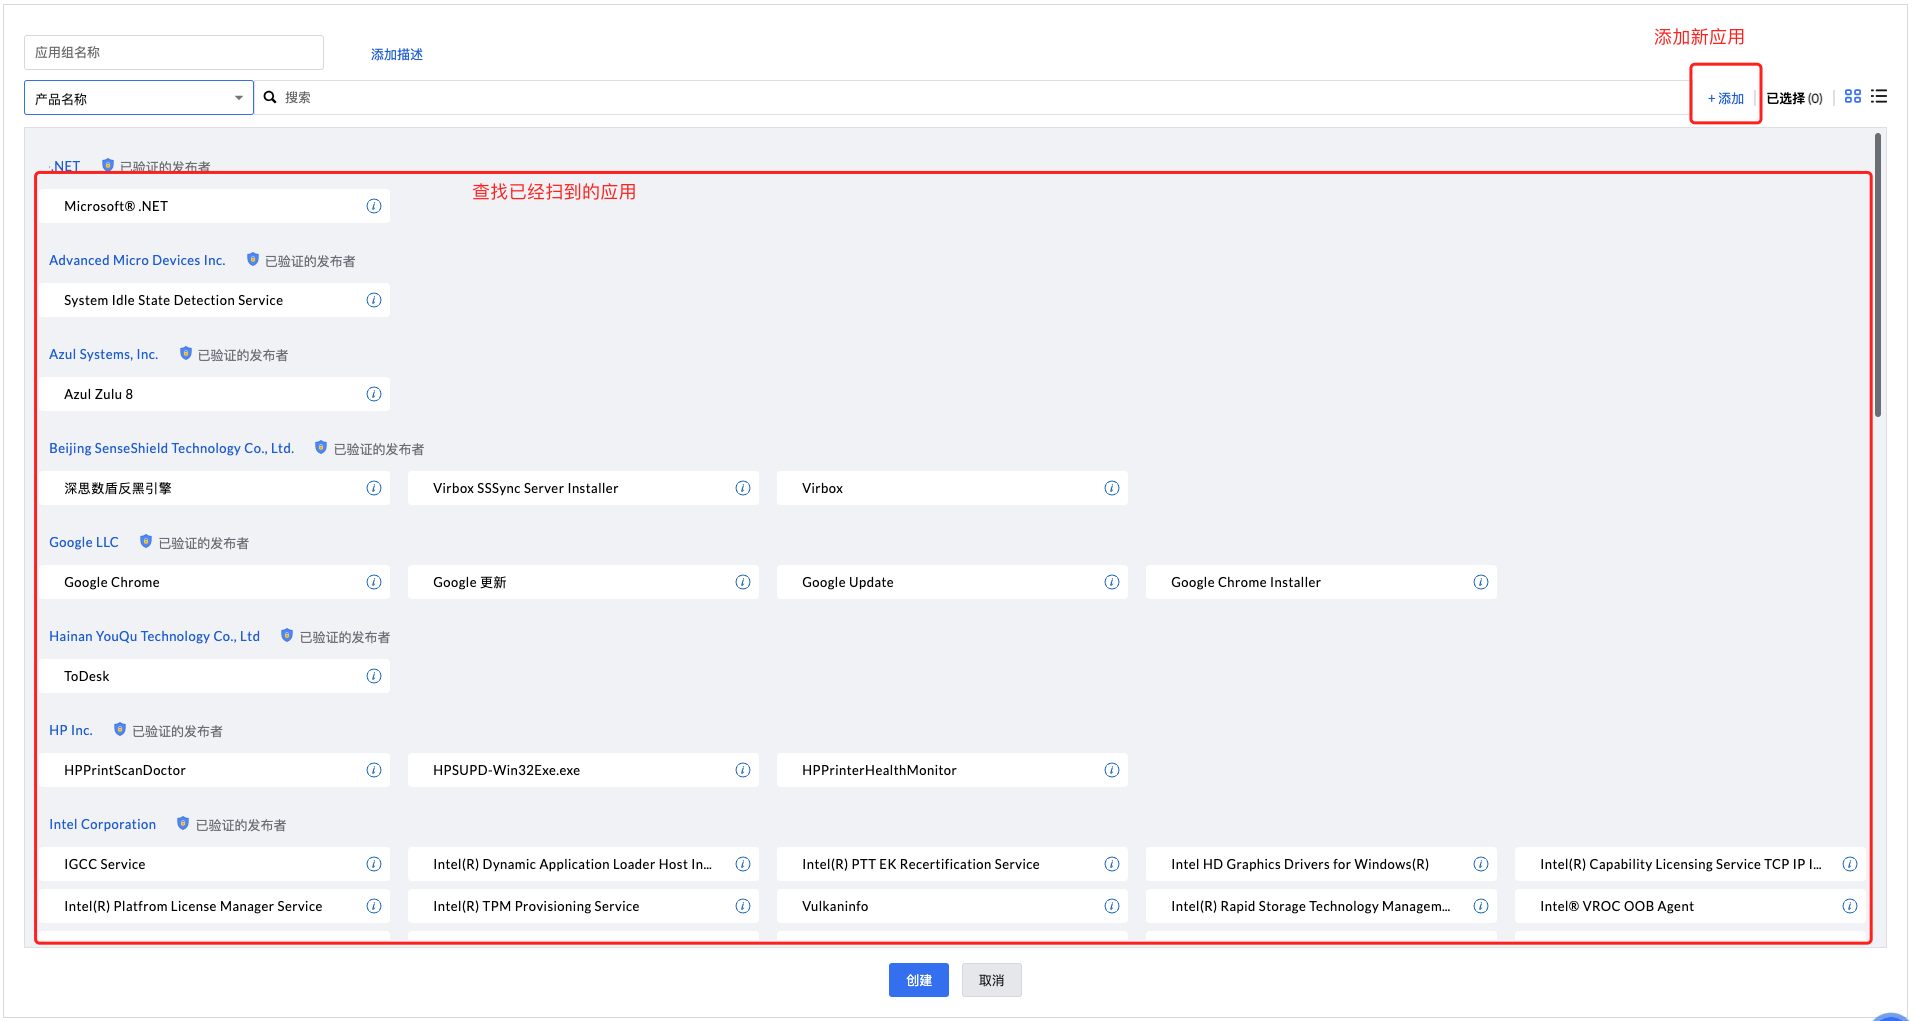Show info for Intel(R) Platfrom License Manager Service
This screenshot has width=1913, height=1021.
(x=374, y=906)
